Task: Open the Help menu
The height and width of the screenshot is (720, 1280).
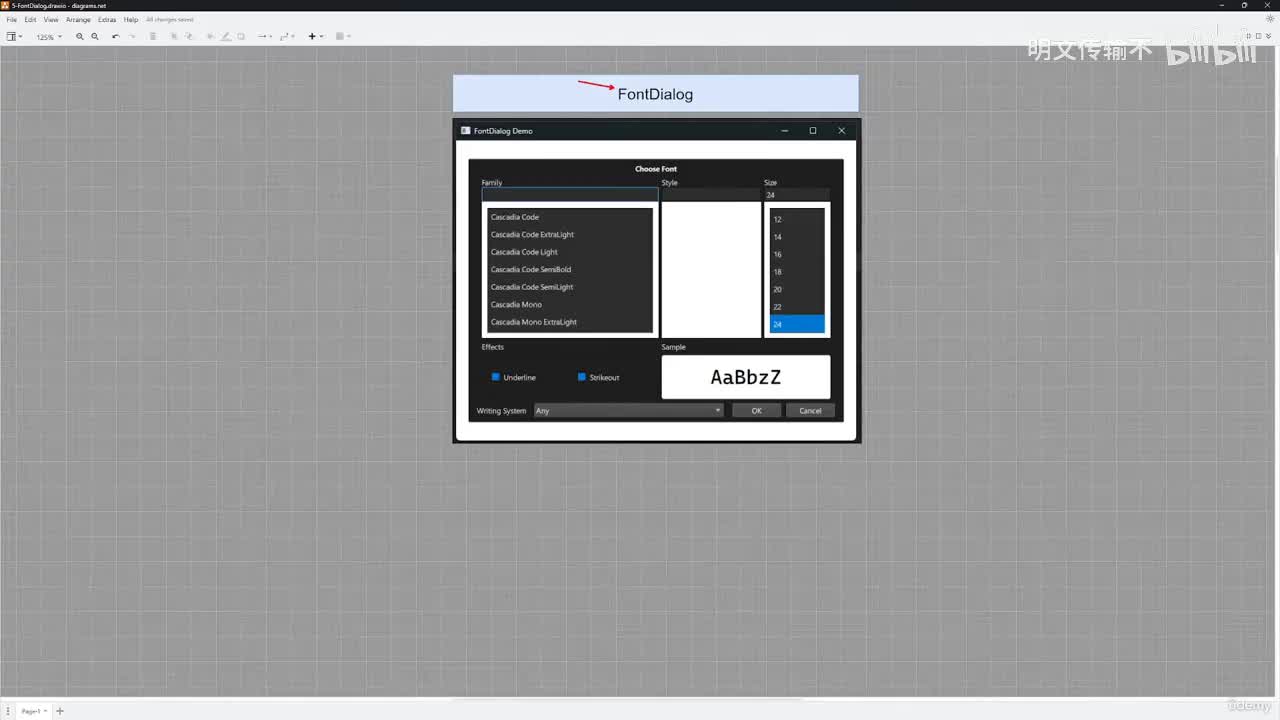Action: pos(131,20)
